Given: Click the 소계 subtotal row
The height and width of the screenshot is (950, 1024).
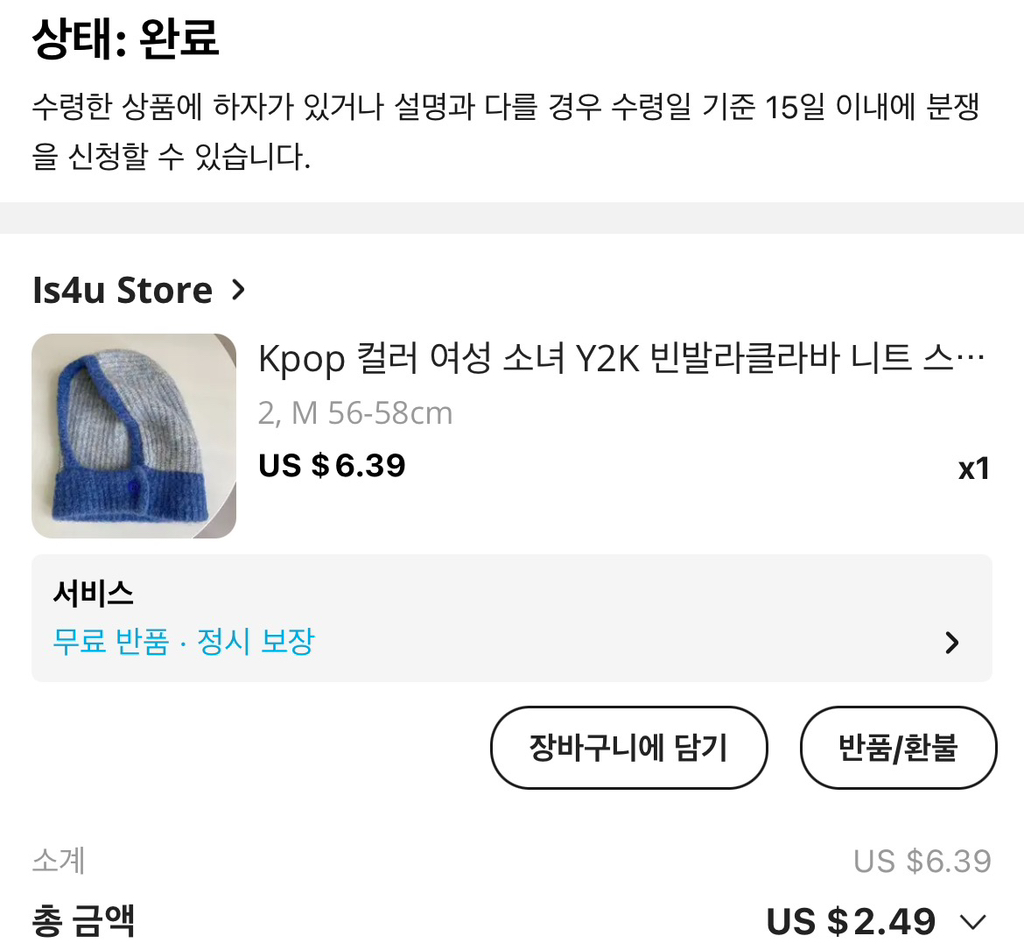Looking at the screenshot, I should [57, 861].
